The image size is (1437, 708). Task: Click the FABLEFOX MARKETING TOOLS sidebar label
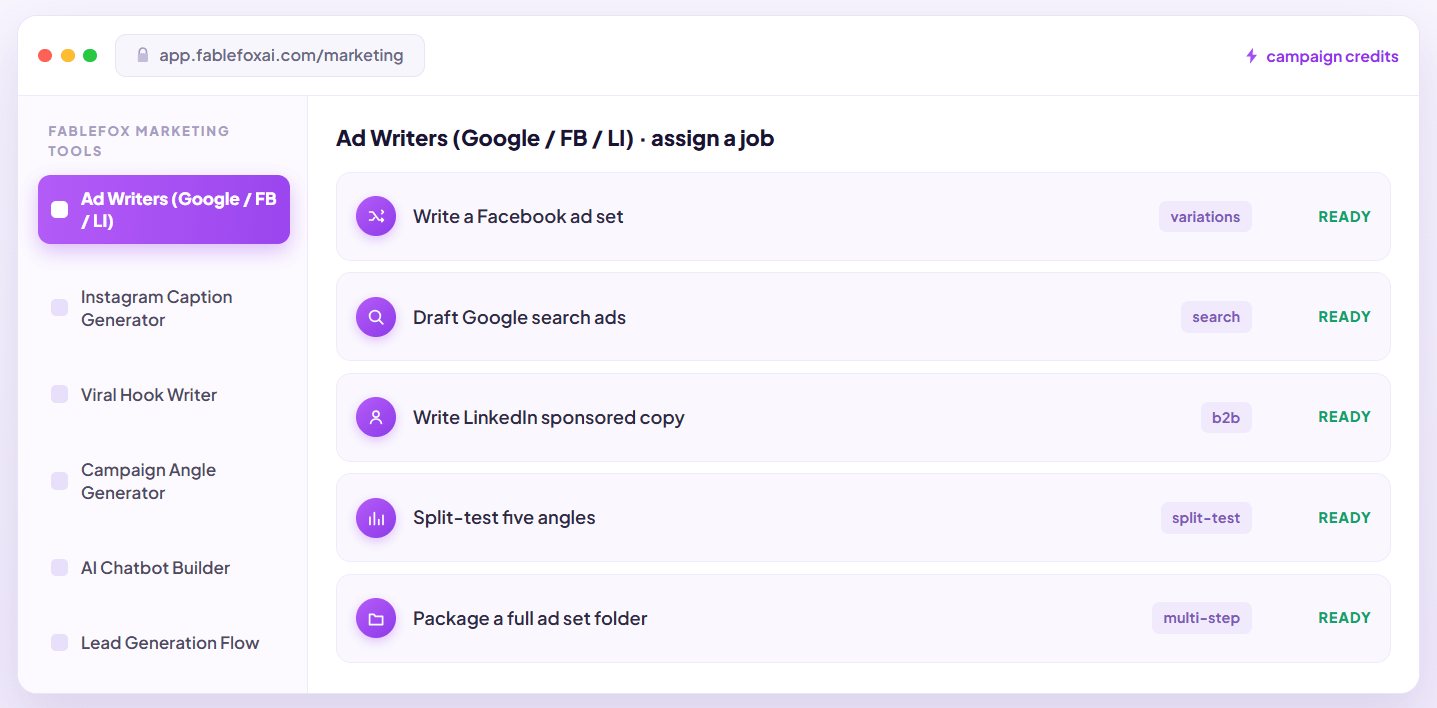coord(139,141)
